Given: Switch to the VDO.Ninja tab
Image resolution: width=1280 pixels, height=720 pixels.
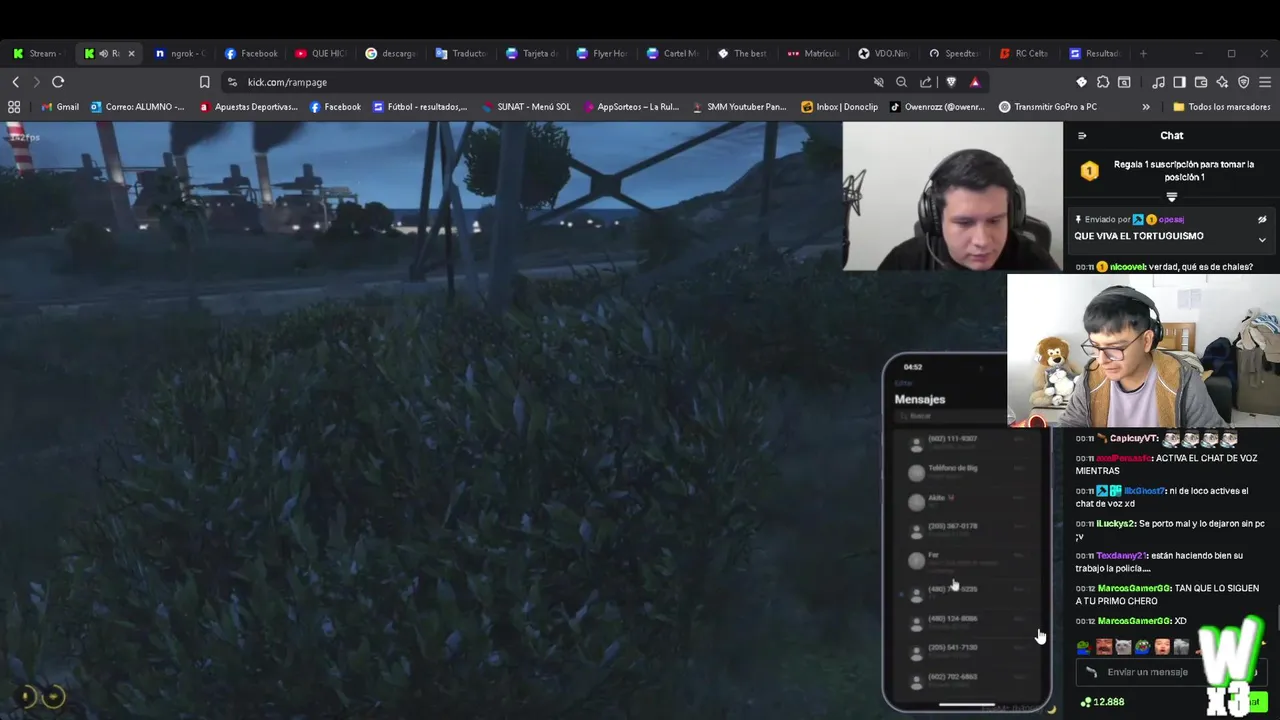Looking at the screenshot, I should tap(884, 53).
